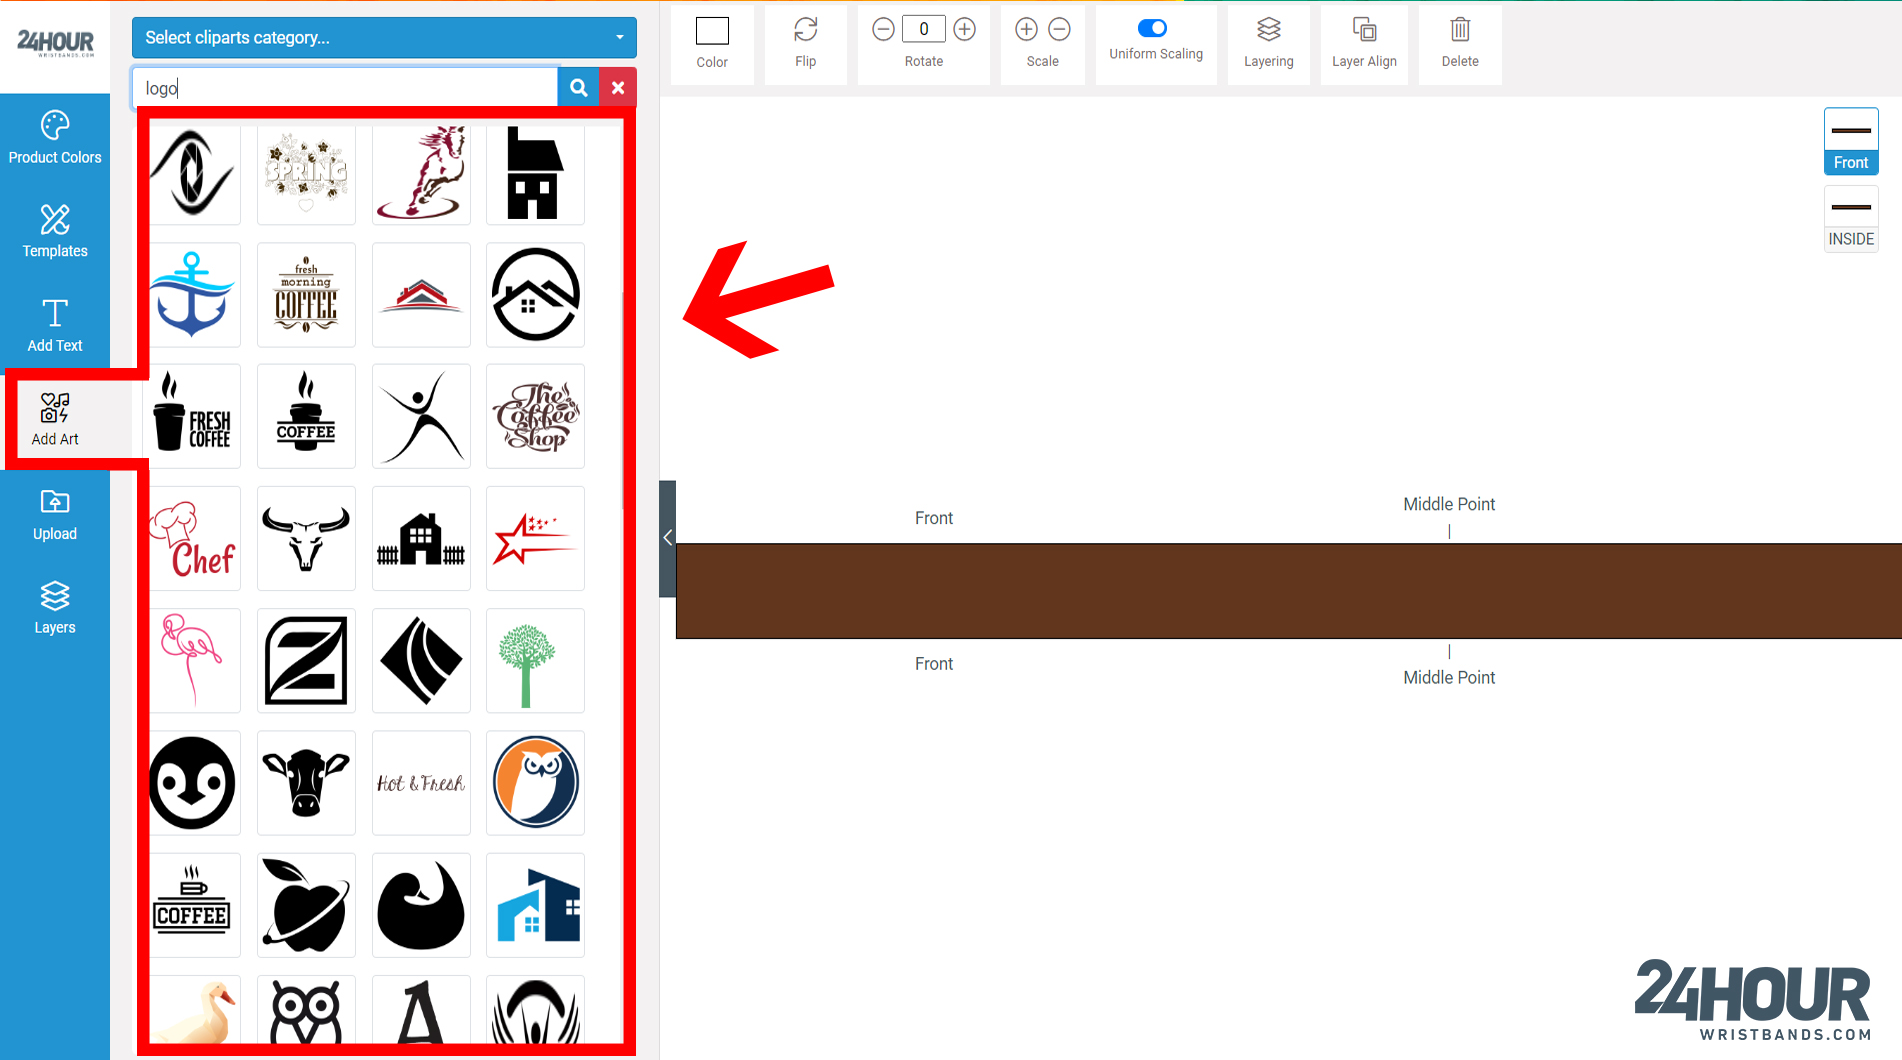Select the letter Z square clipart
This screenshot has width=1902, height=1060.
tap(306, 661)
